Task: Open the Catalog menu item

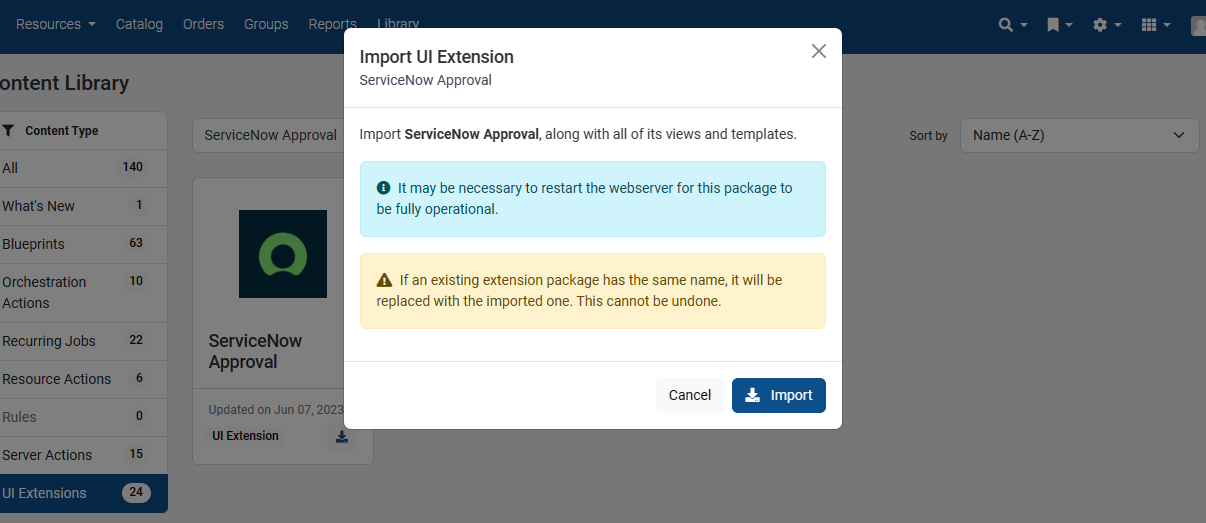Action: [139, 24]
